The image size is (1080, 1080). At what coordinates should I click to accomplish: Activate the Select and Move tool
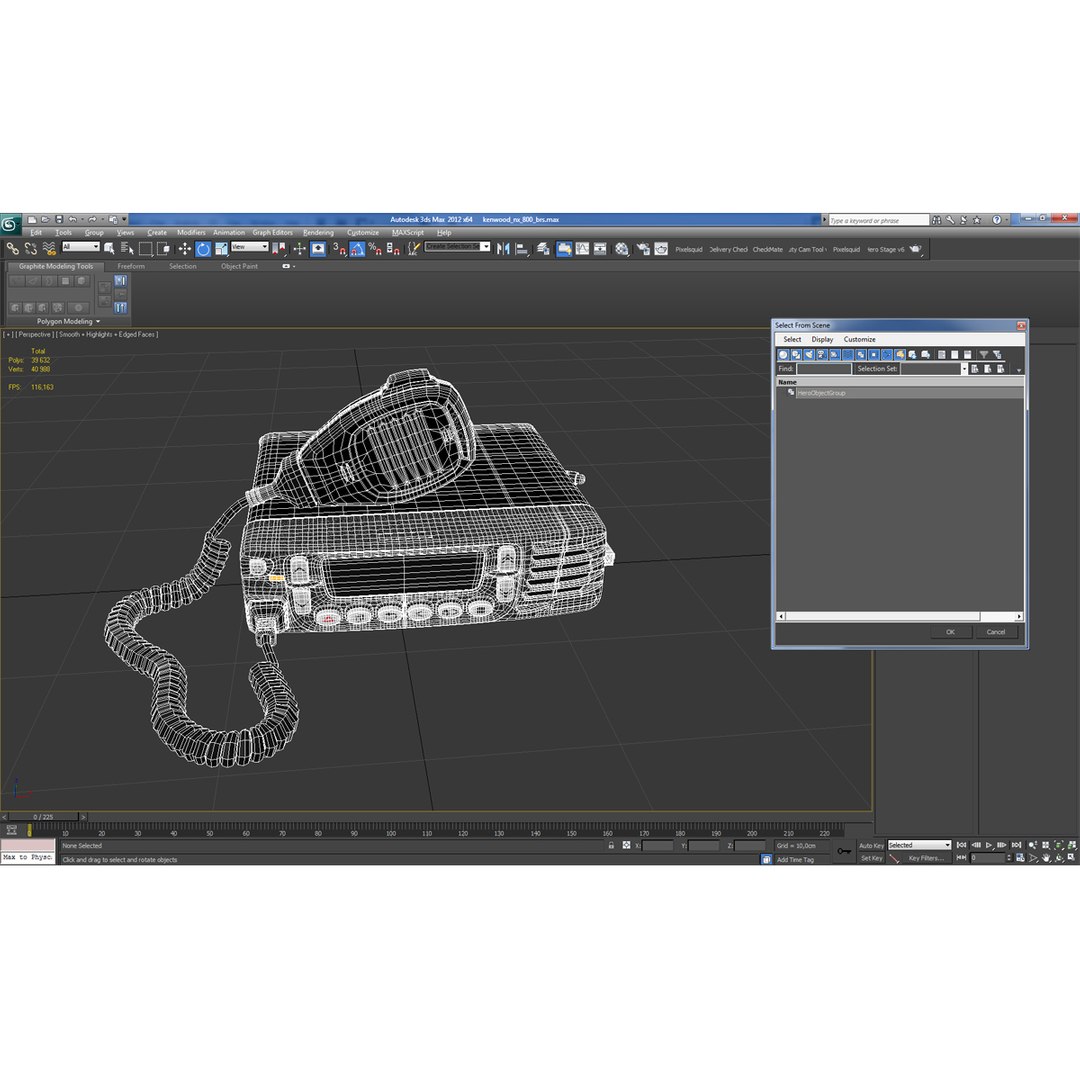point(185,249)
